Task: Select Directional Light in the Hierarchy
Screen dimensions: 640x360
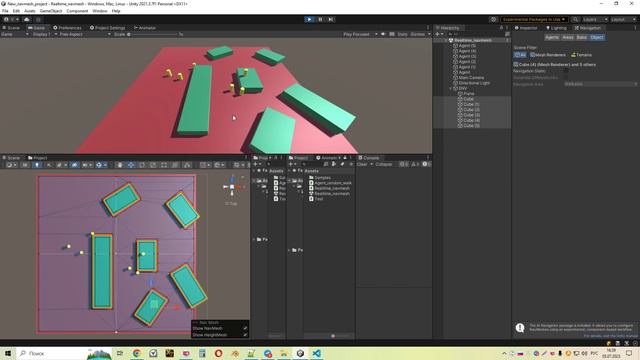Action: tap(473, 83)
